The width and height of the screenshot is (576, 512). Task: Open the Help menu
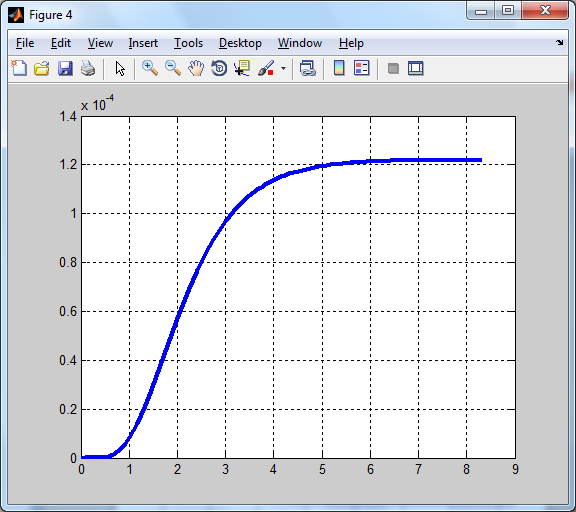click(x=351, y=43)
